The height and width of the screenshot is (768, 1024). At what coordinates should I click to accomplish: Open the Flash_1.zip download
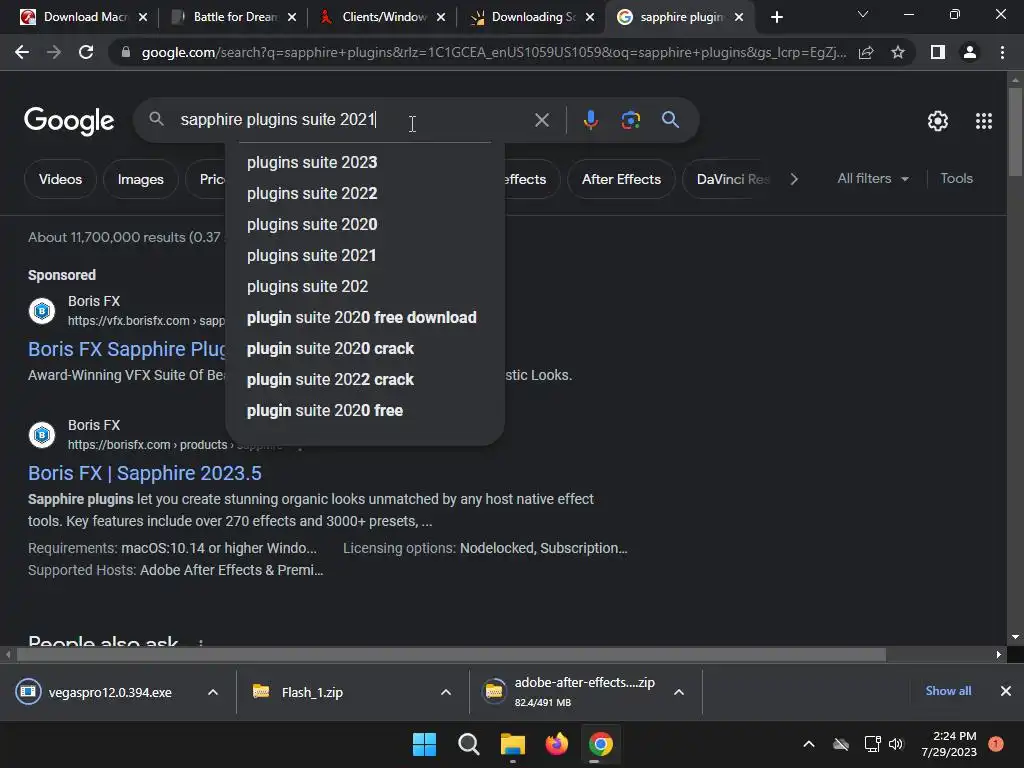coord(312,692)
